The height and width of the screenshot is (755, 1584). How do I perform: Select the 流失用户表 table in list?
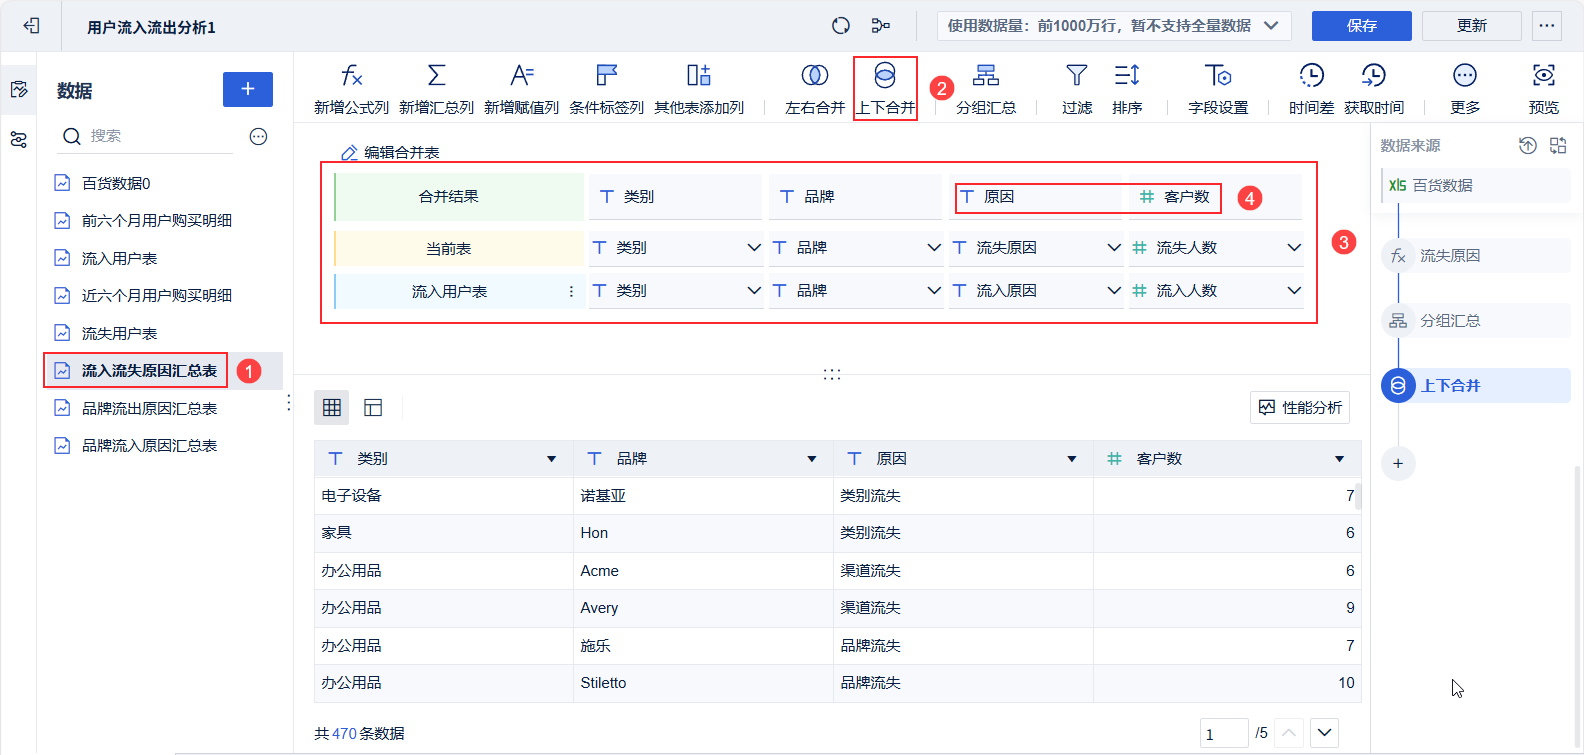(119, 333)
